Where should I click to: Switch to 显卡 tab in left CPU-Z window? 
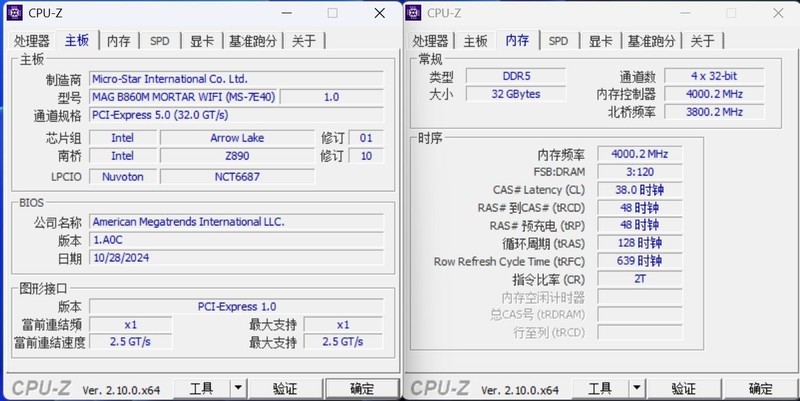[202, 41]
